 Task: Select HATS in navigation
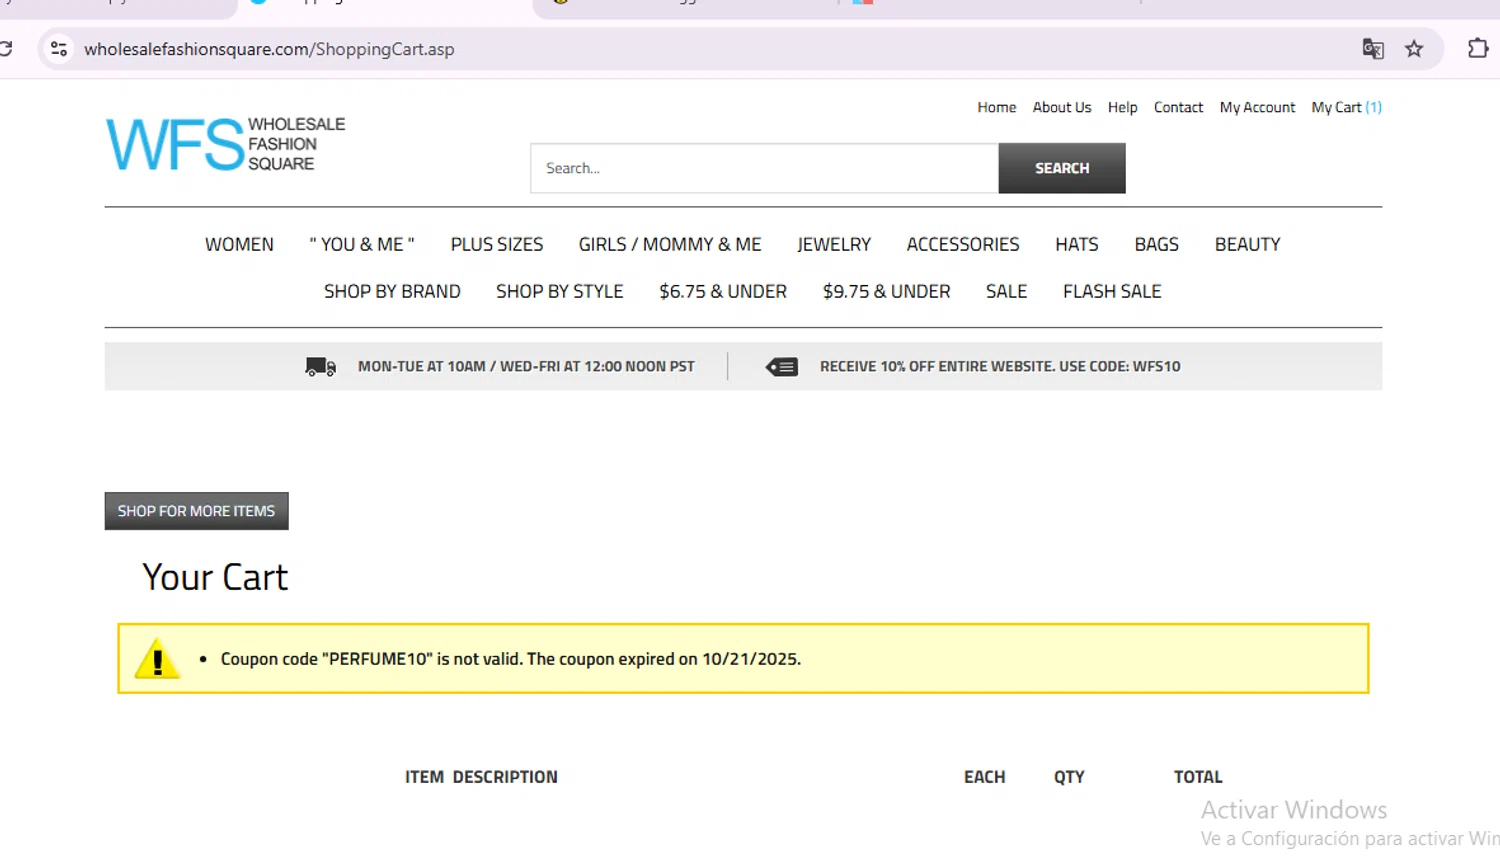point(1077,244)
